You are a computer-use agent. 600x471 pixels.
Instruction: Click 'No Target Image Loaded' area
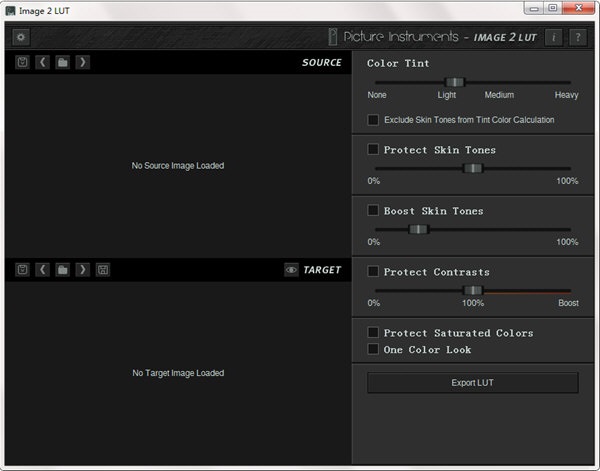[178, 373]
